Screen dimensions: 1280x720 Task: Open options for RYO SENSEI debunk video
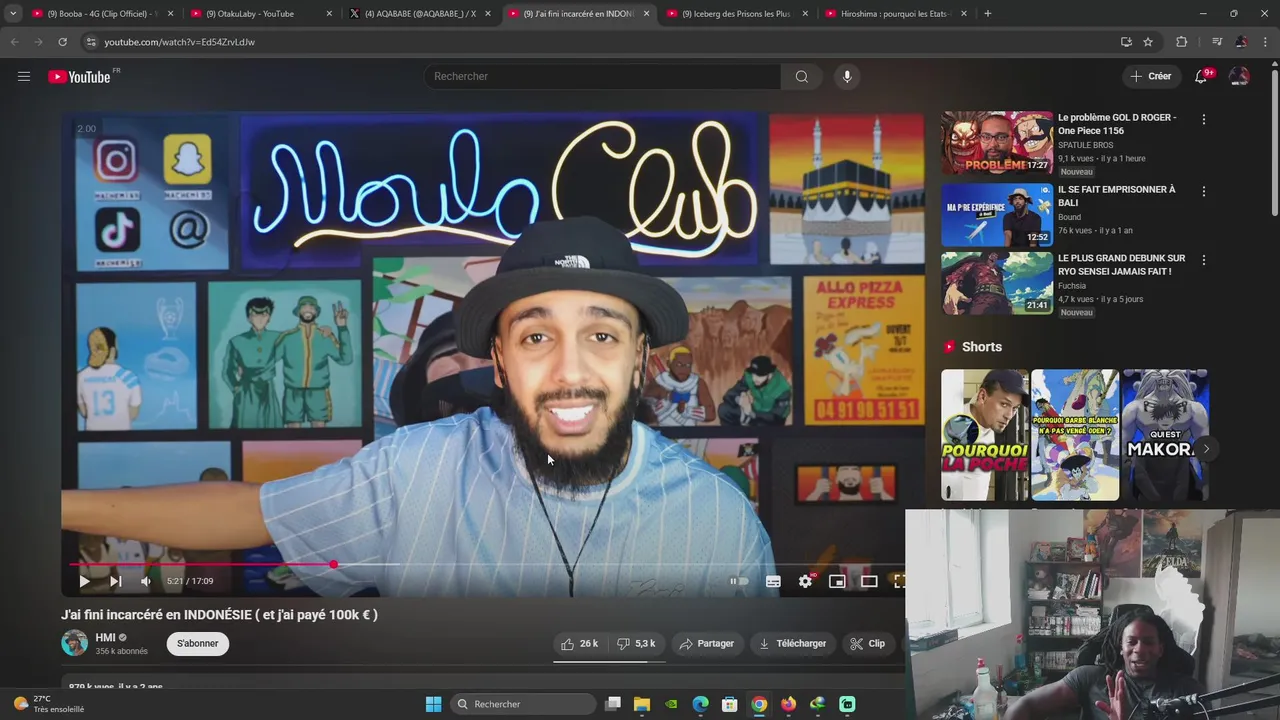pos(1203,260)
